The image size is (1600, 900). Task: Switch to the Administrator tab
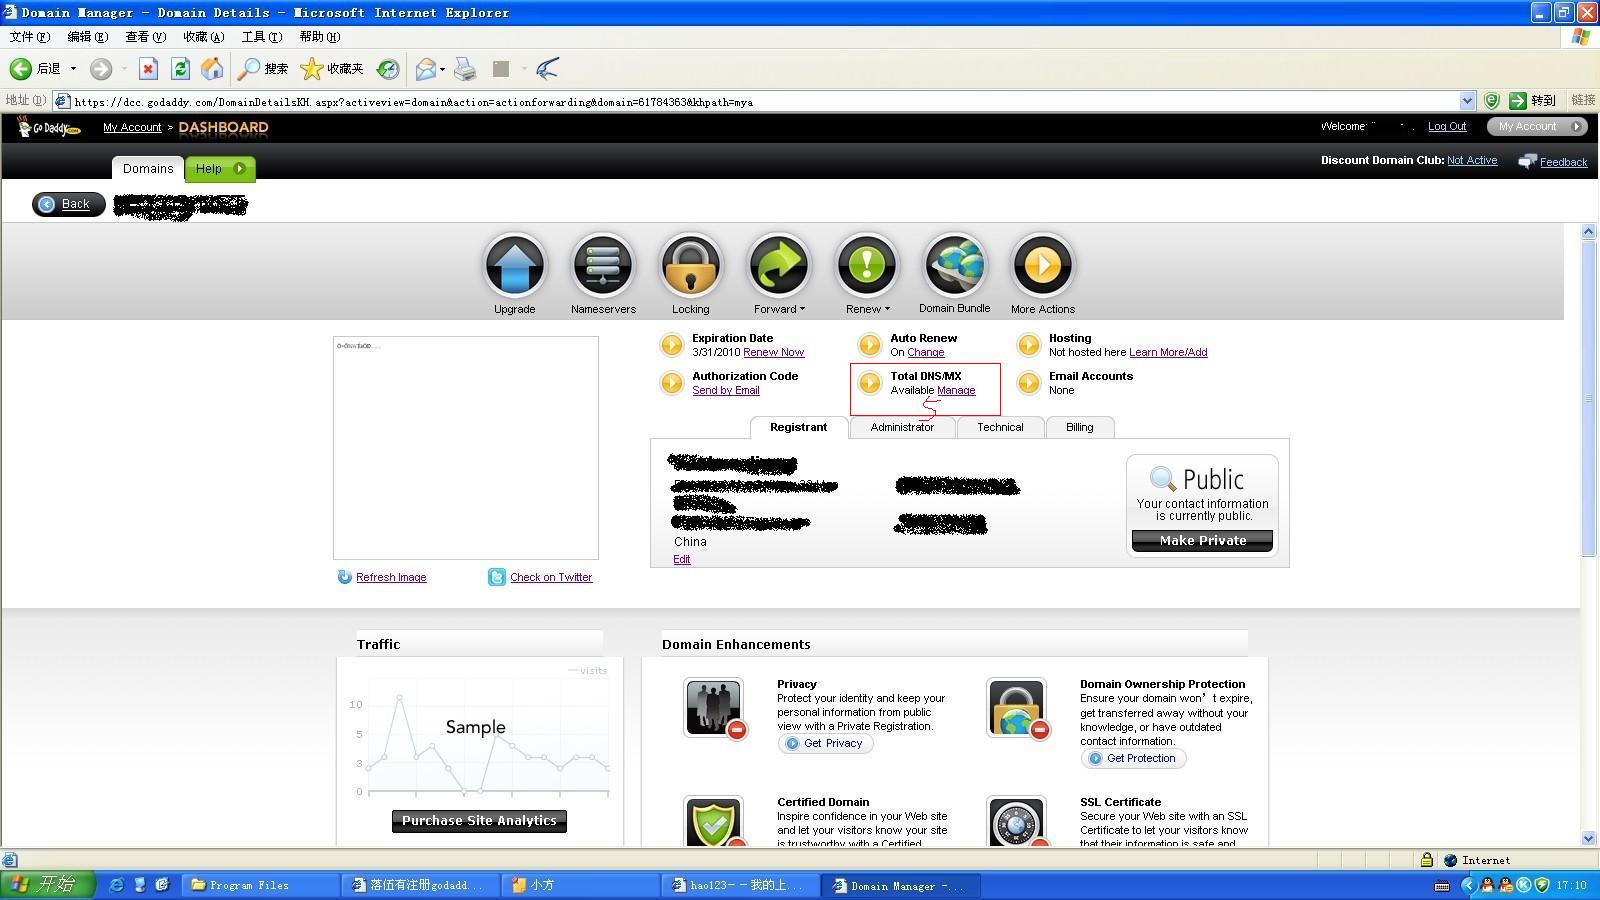[x=902, y=427]
